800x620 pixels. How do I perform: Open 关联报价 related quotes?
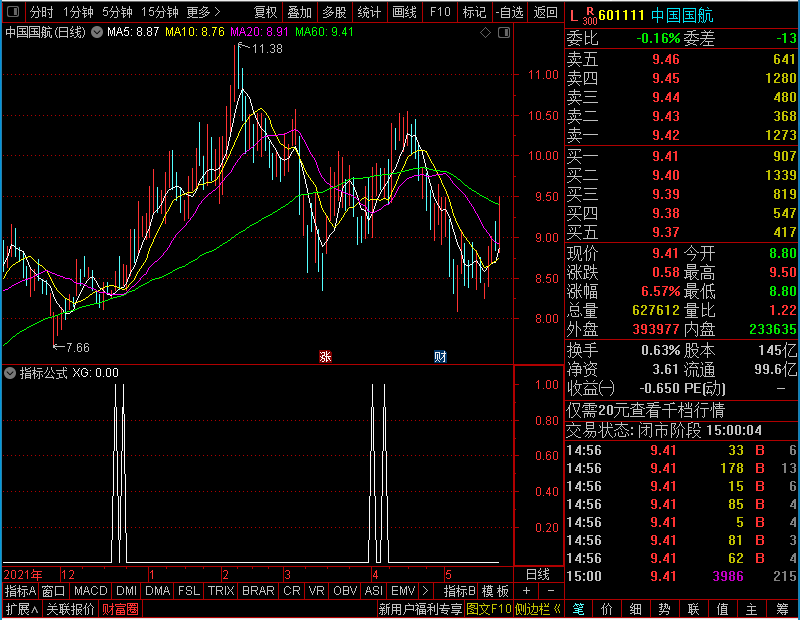(x=70, y=609)
